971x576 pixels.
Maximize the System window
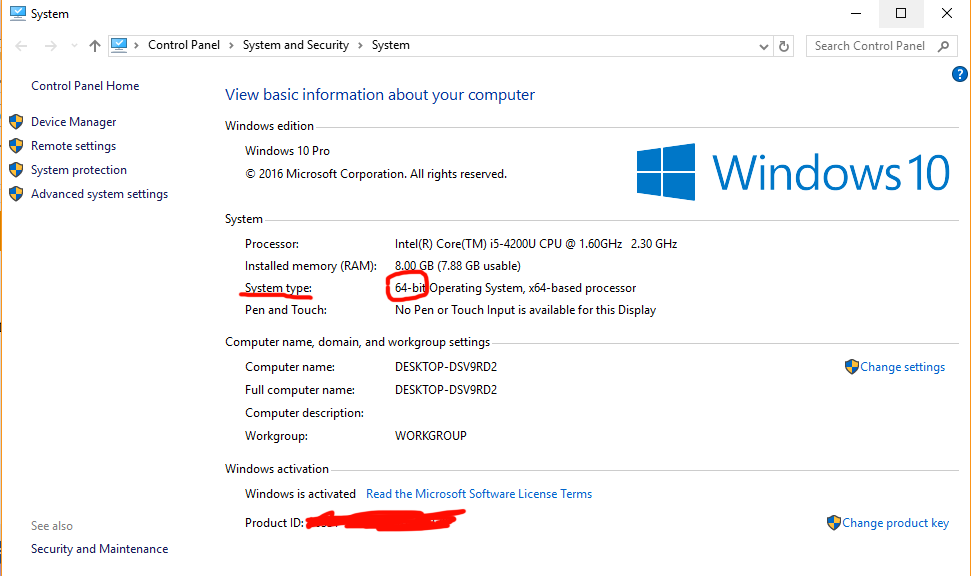pos(901,14)
